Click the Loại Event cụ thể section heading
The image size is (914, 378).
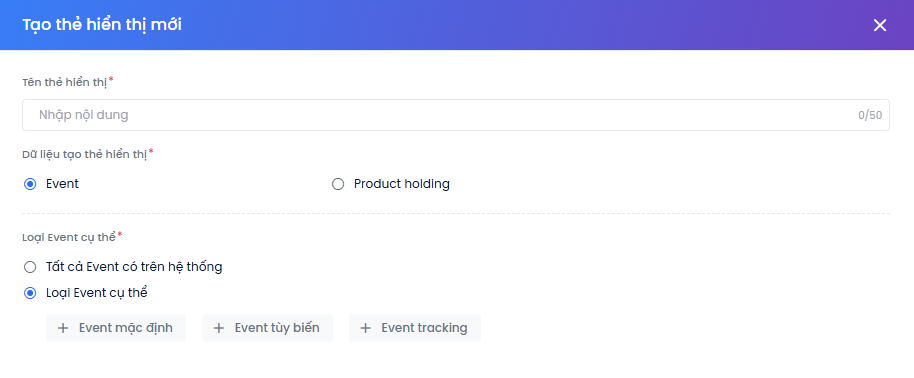pos(69,237)
